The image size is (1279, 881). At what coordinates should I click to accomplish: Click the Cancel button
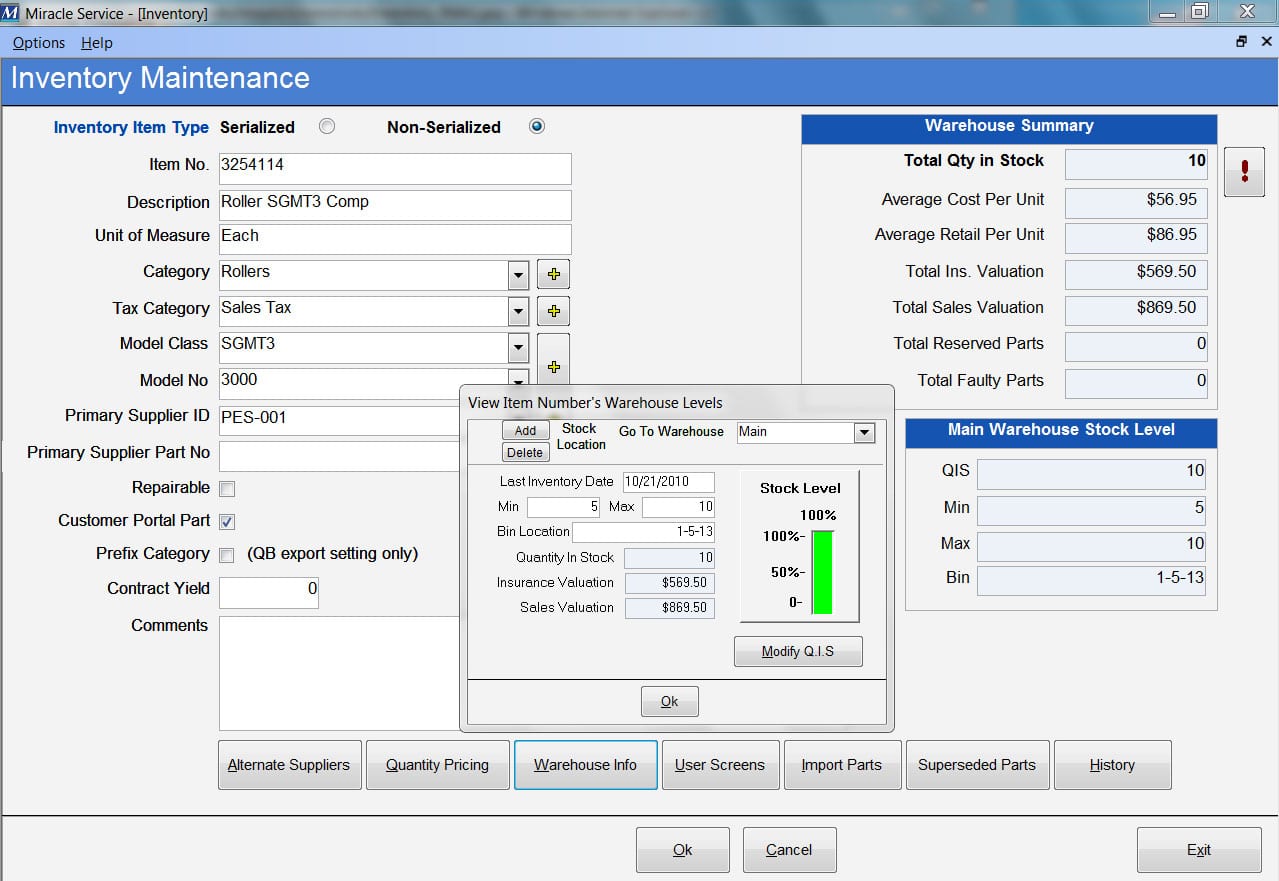coord(789,850)
